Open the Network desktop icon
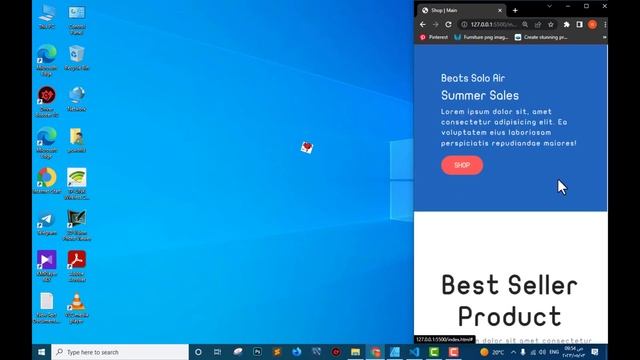Image resolution: width=640 pixels, height=360 pixels. tap(77, 99)
